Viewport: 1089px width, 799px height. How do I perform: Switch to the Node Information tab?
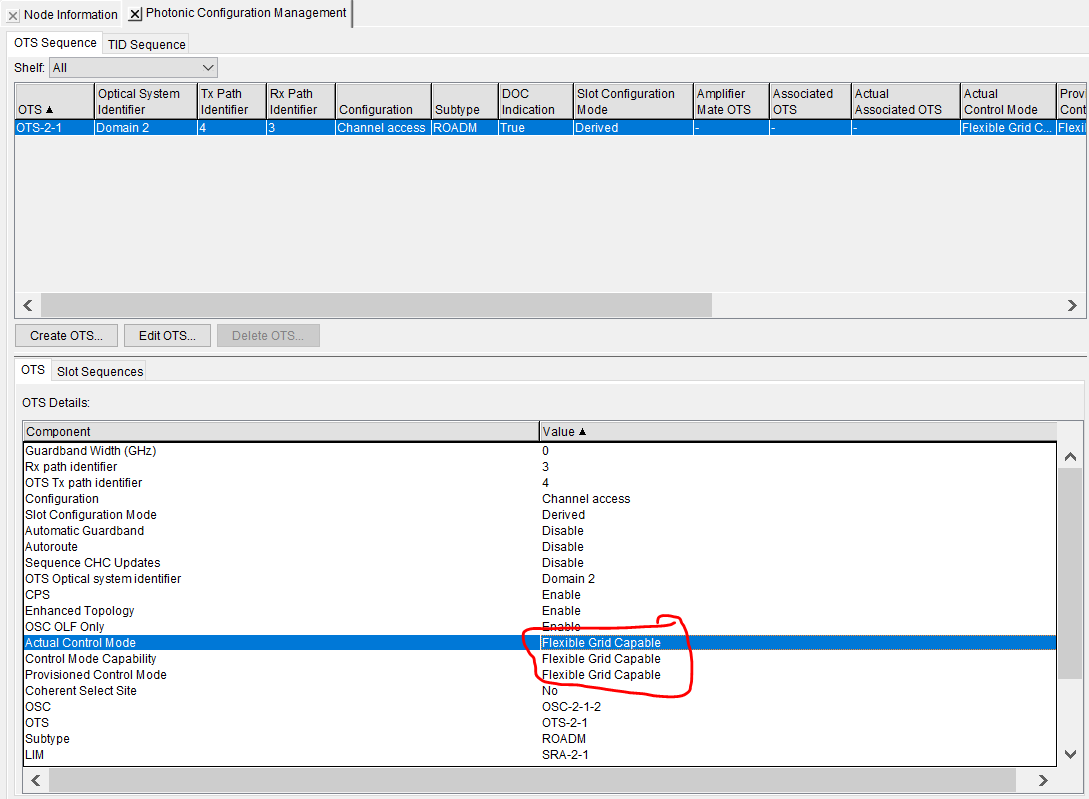(x=70, y=15)
